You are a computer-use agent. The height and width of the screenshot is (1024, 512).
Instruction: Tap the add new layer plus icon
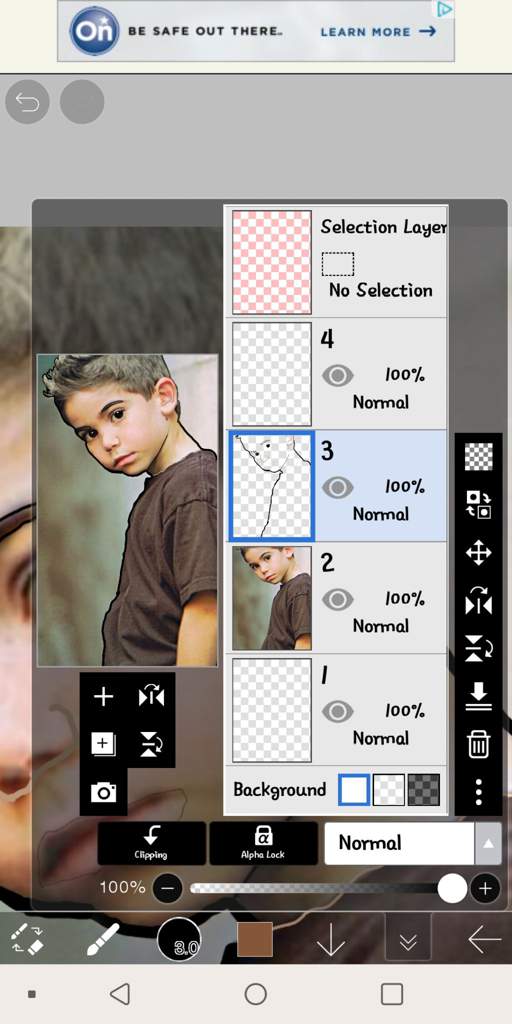(103, 697)
